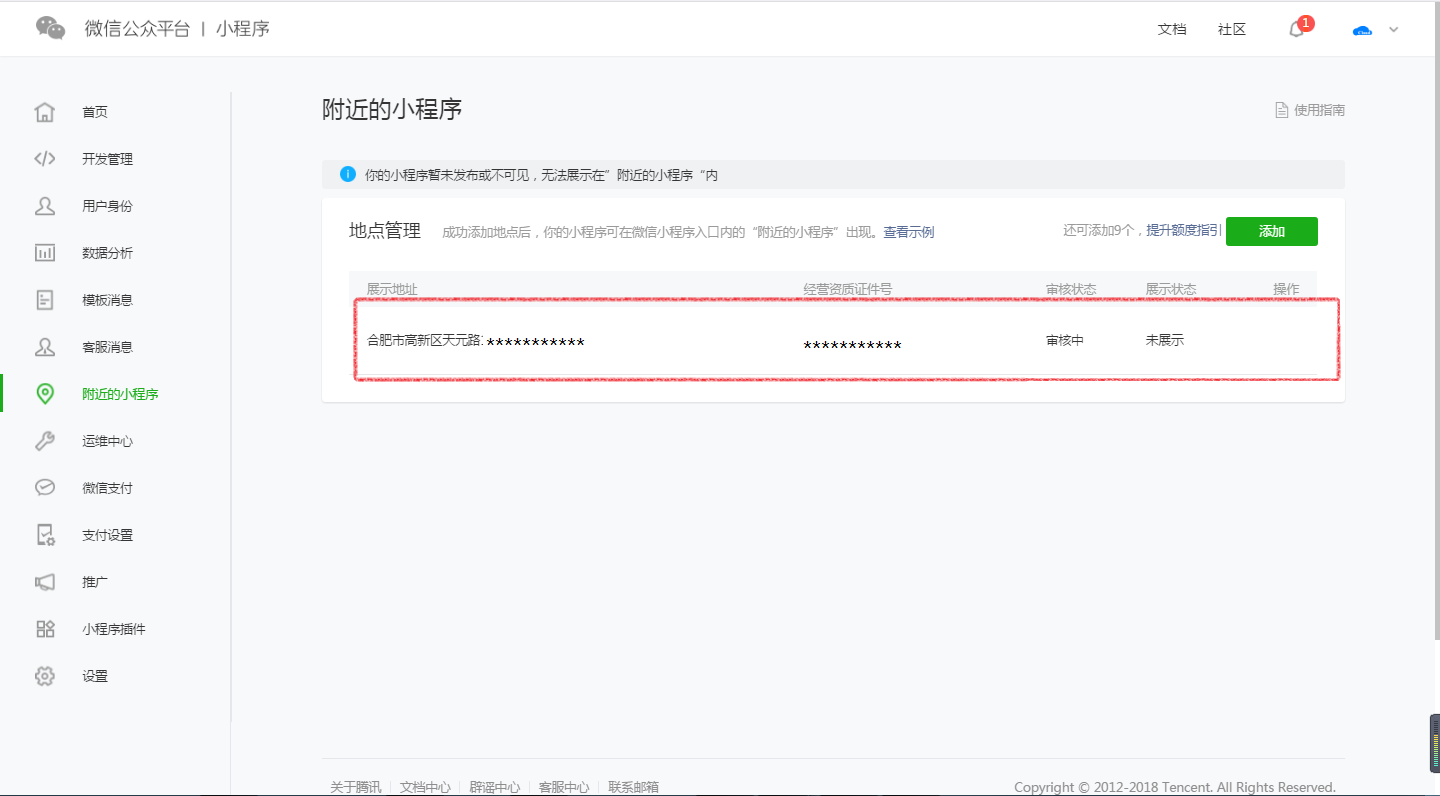This screenshot has height=796, width=1440.
Task: Select the 开发管理 code icon
Action: 45,158
